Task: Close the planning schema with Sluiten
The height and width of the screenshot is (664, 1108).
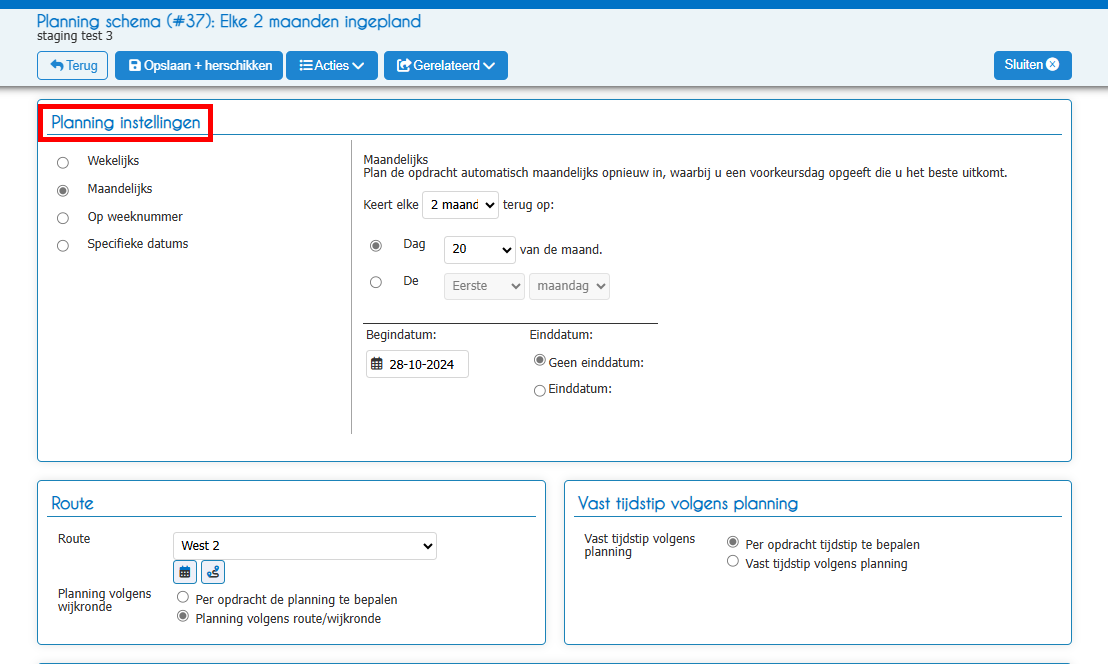Action: click(x=1032, y=65)
